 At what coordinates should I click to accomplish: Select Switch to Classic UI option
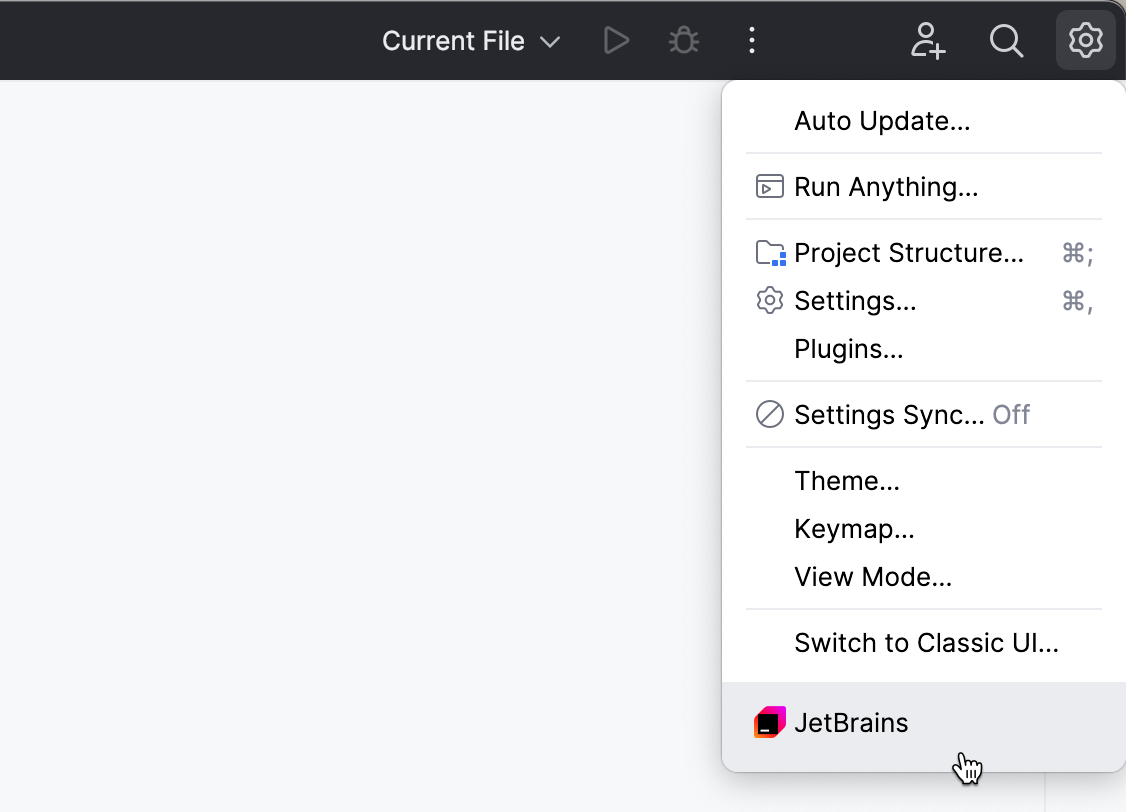pos(926,643)
